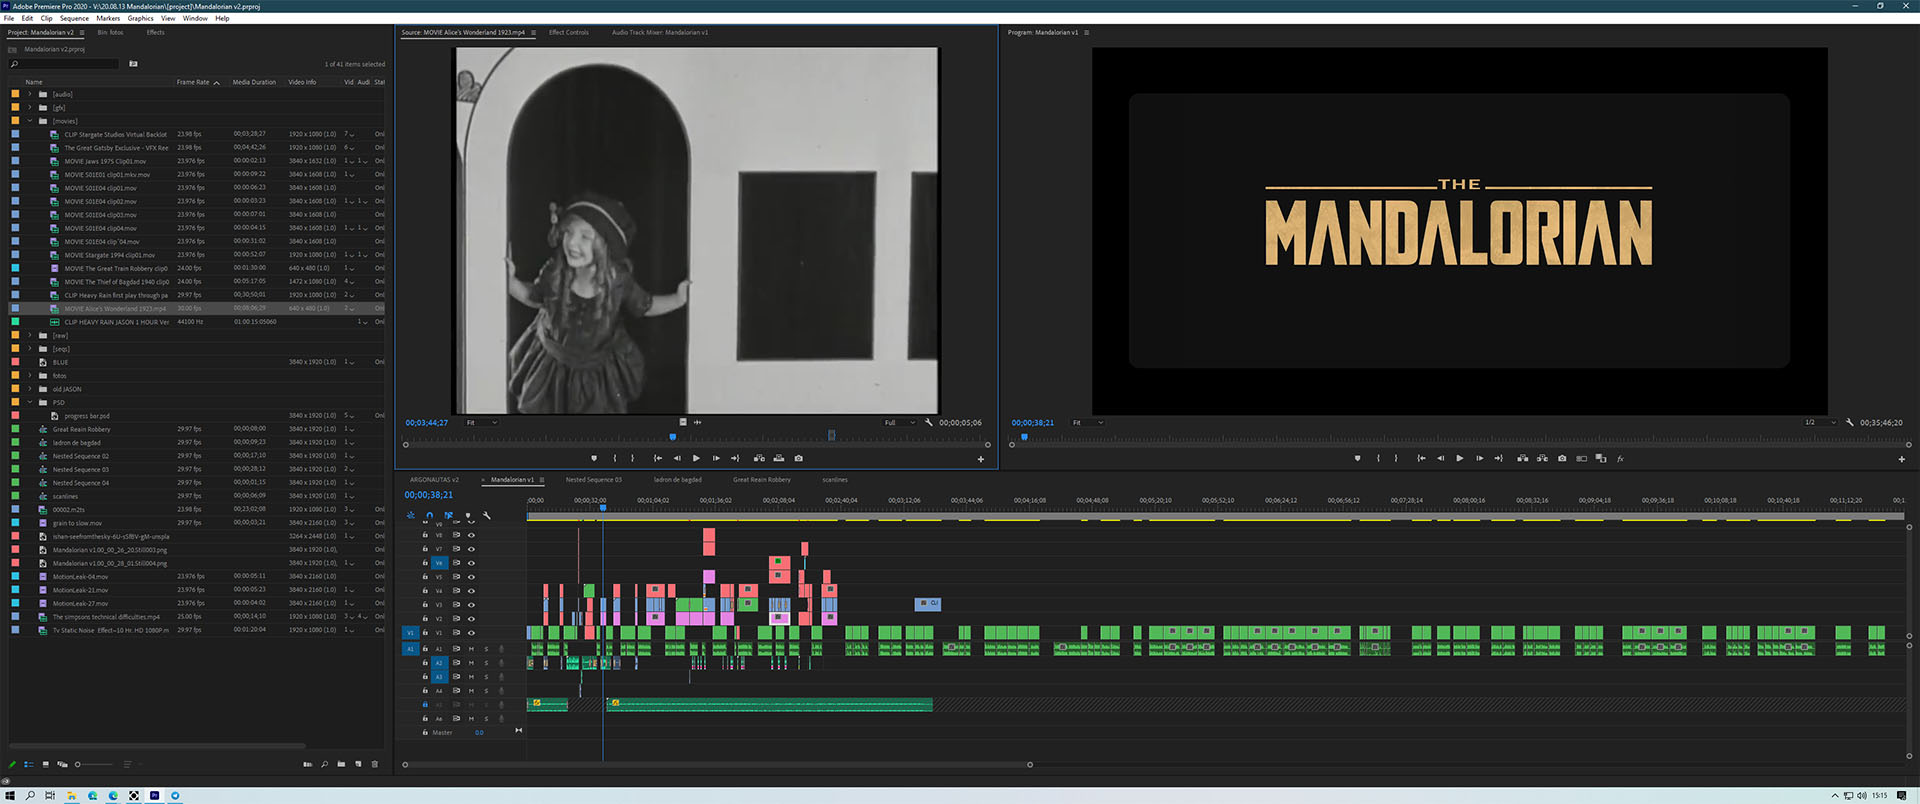Mute audio track A1

click(471, 649)
